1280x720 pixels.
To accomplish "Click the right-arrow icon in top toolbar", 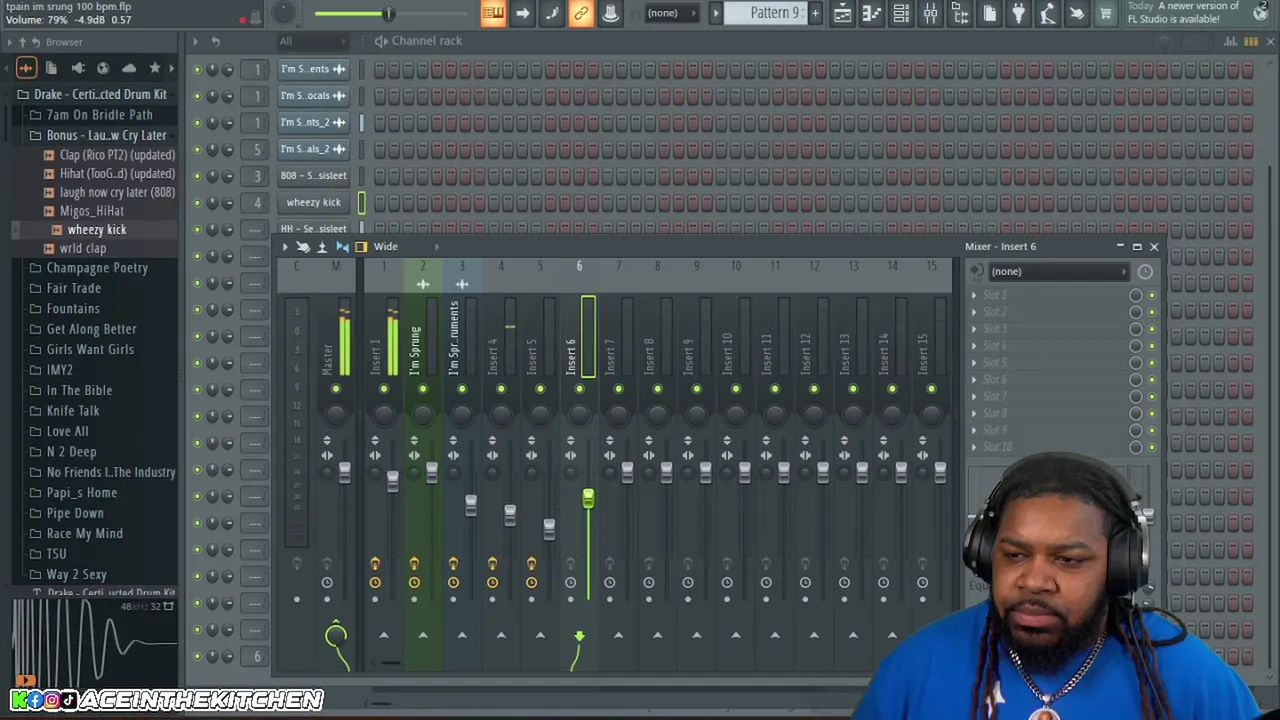I will point(522,13).
